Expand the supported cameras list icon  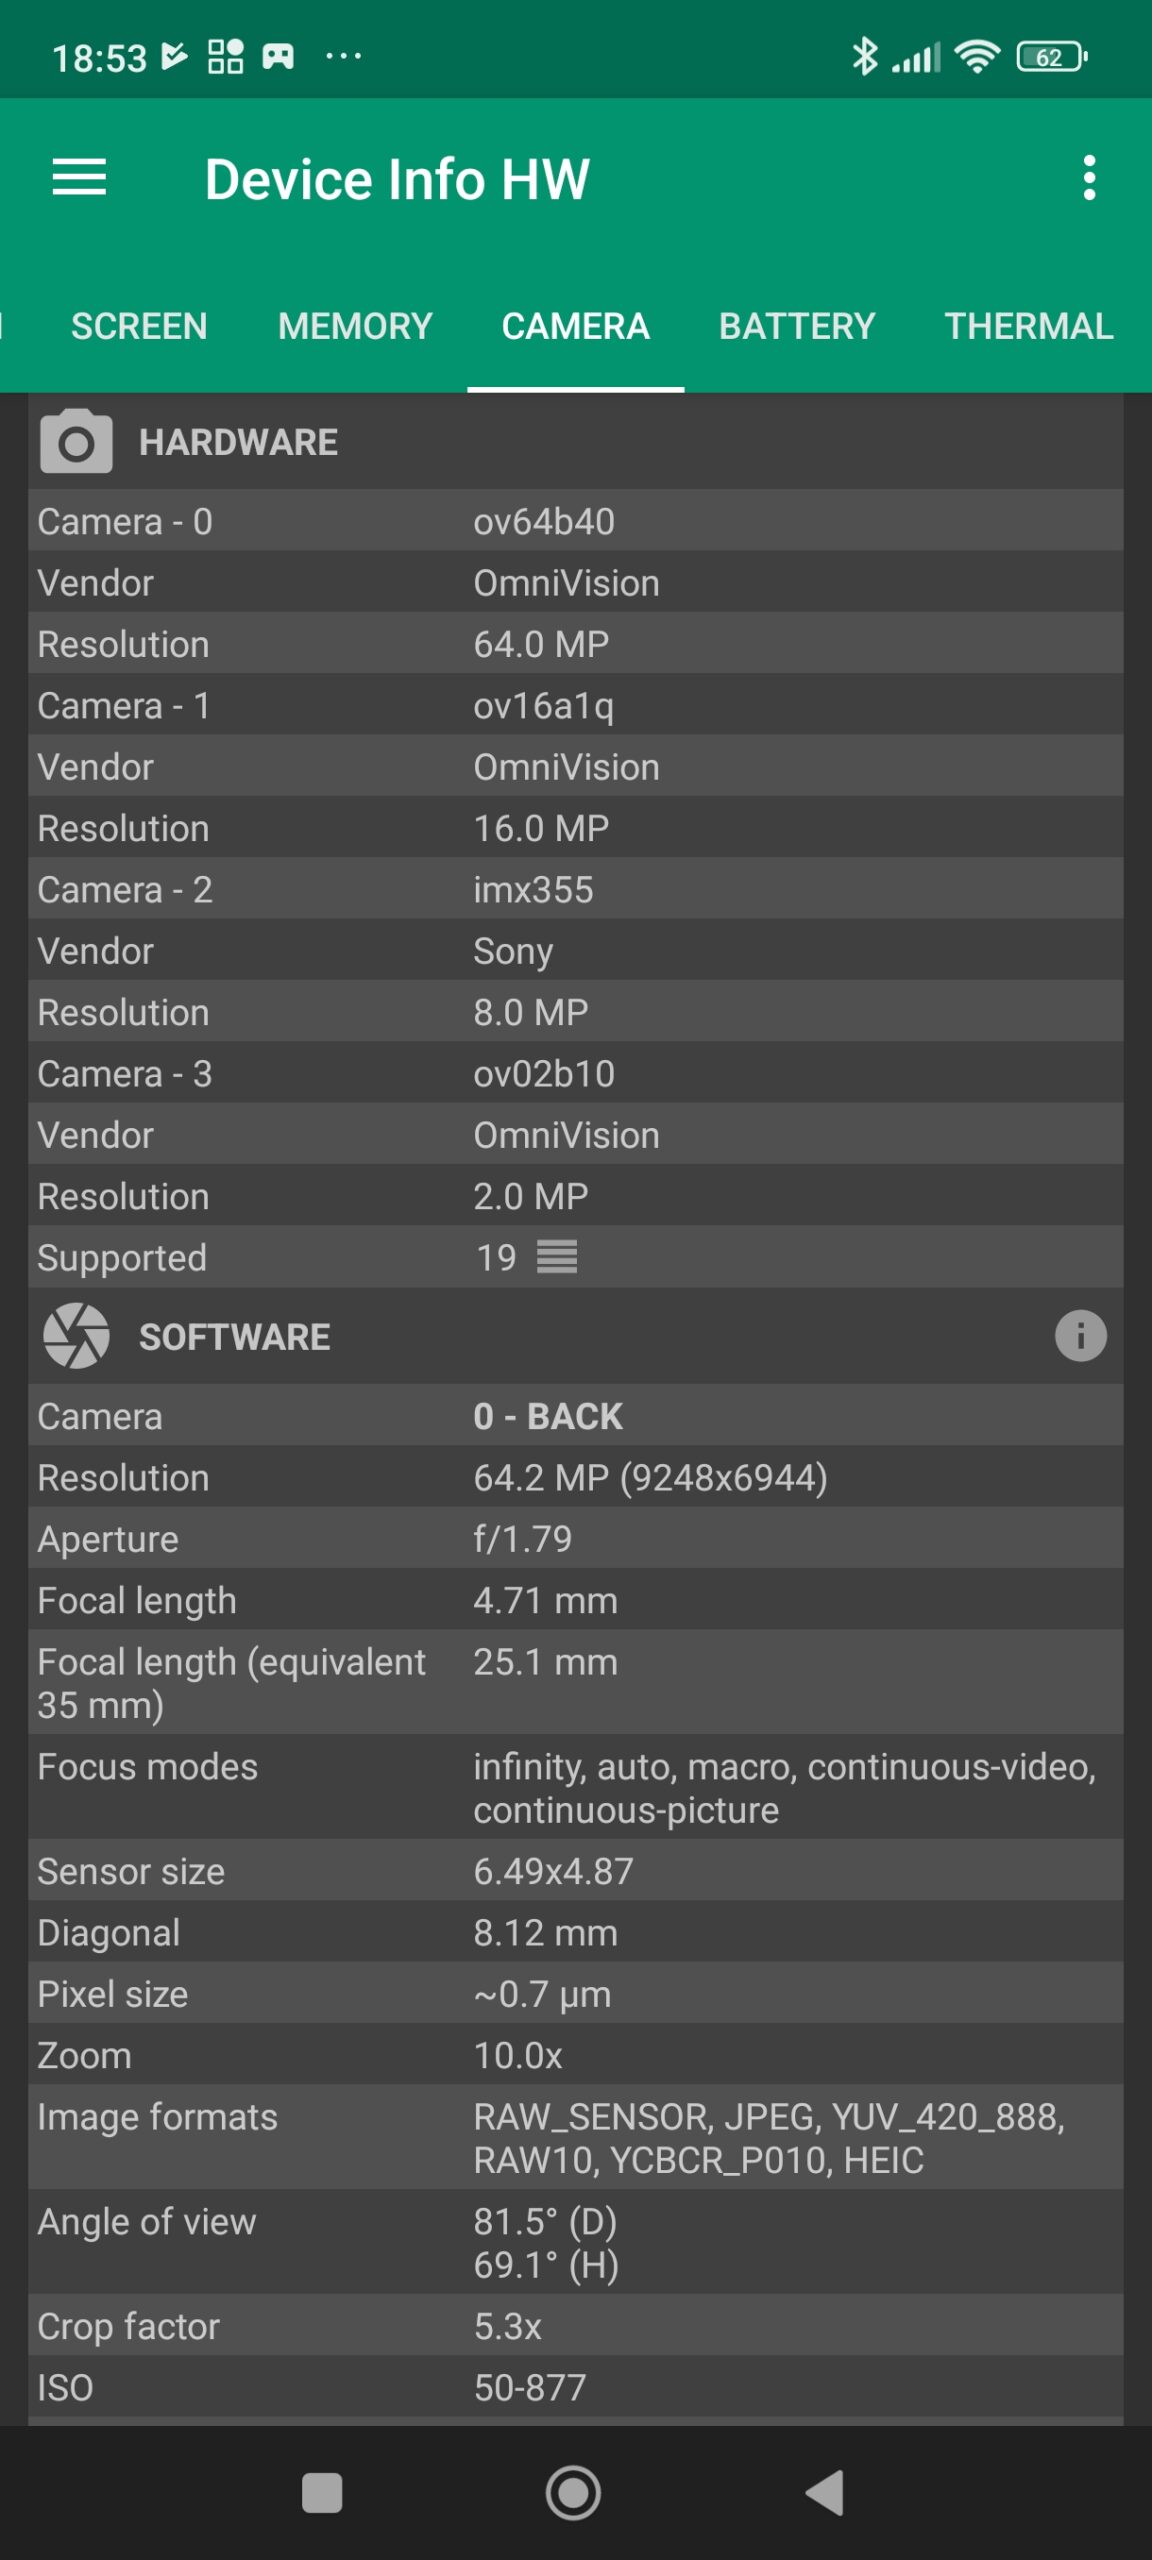point(557,1257)
